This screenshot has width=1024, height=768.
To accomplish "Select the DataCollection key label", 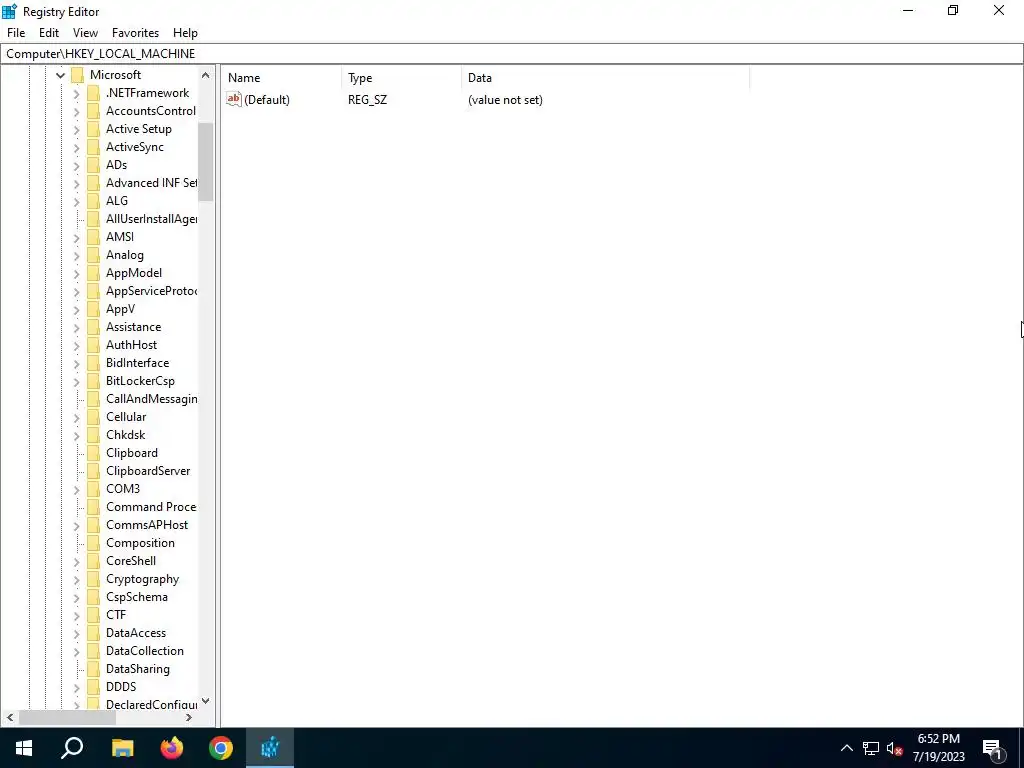I will [145, 650].
